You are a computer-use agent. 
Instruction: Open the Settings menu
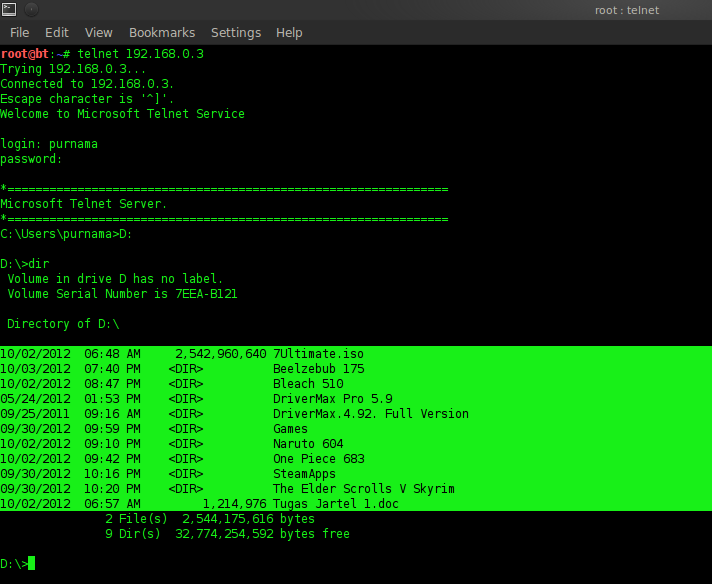click(x=236, y=33)
